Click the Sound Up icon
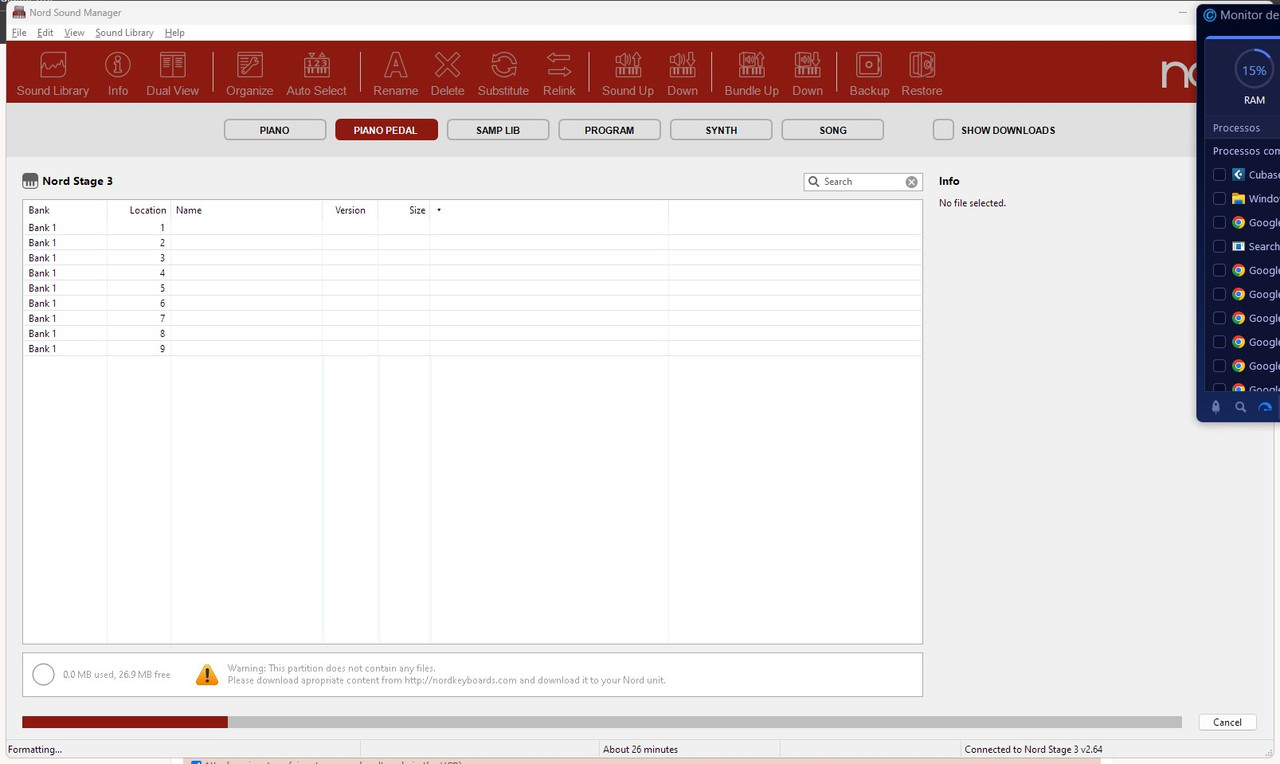The height and width of the screenshot is (764, 1280). click(628, 74)
